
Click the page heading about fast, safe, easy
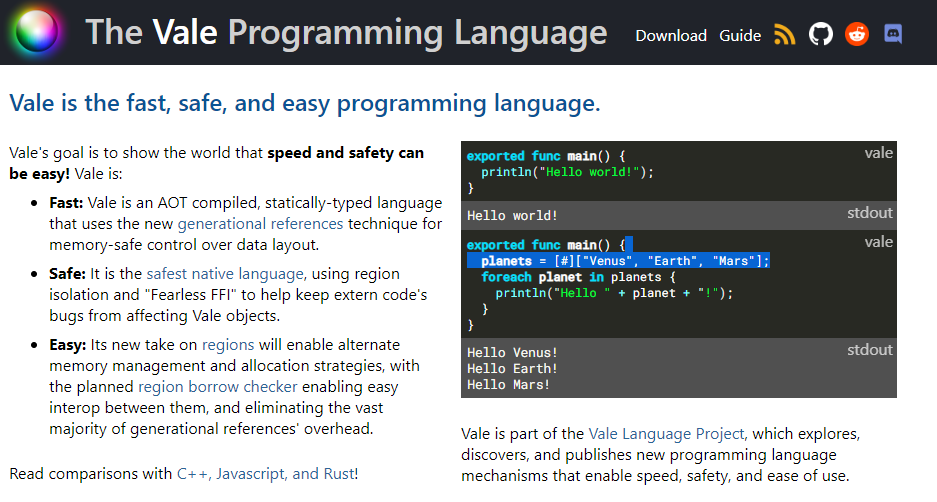click(x=305, y=103)
